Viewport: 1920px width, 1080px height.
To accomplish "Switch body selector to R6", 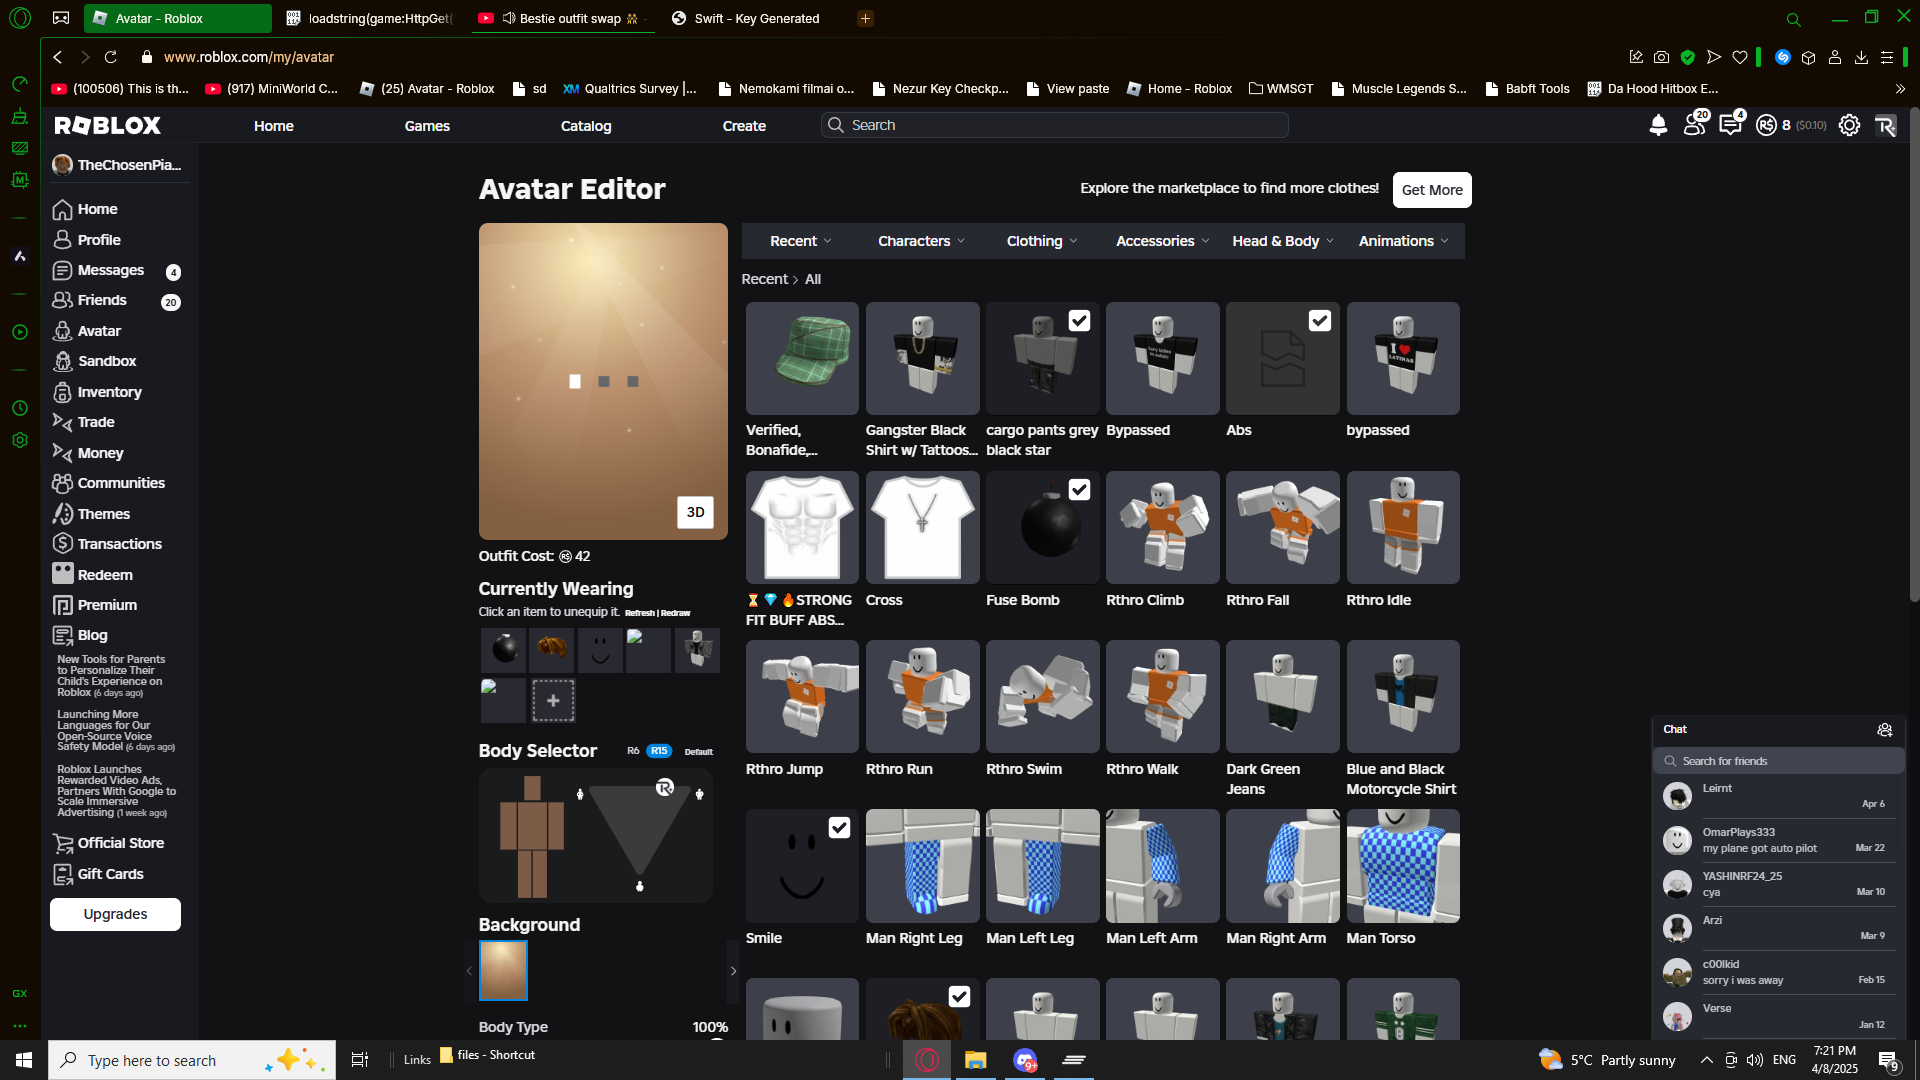I will tap(633, 751).
